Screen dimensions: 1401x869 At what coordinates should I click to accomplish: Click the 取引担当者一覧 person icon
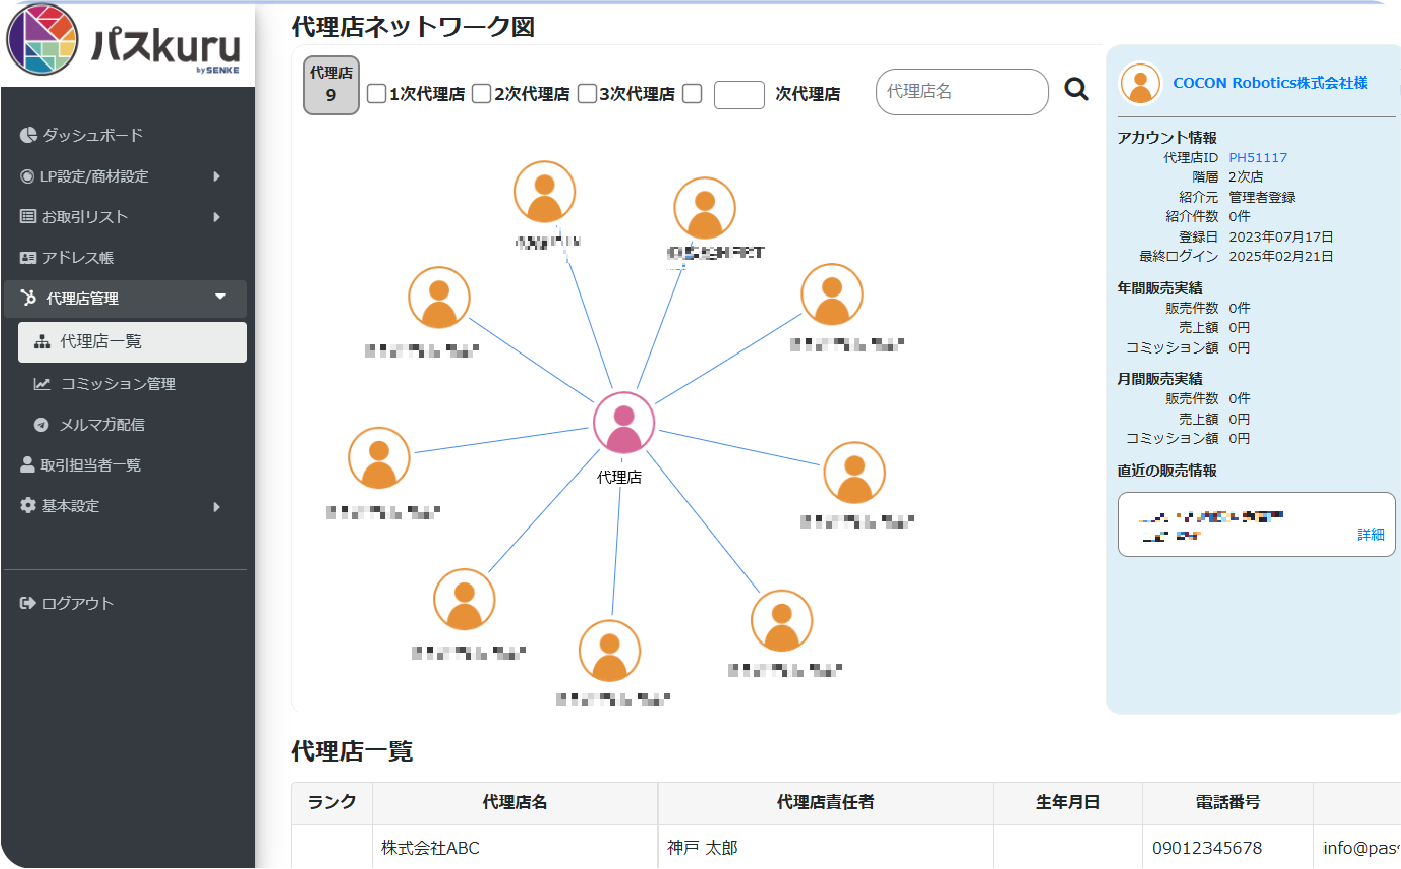[x=28, y=465]
